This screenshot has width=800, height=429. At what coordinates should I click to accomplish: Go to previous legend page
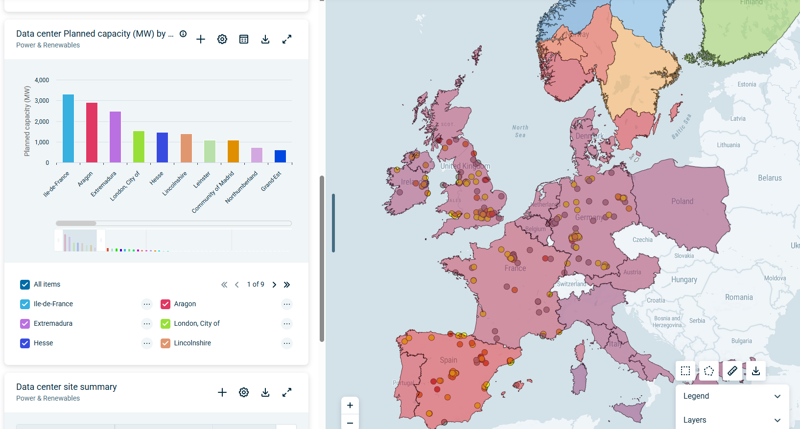[237, 285]
